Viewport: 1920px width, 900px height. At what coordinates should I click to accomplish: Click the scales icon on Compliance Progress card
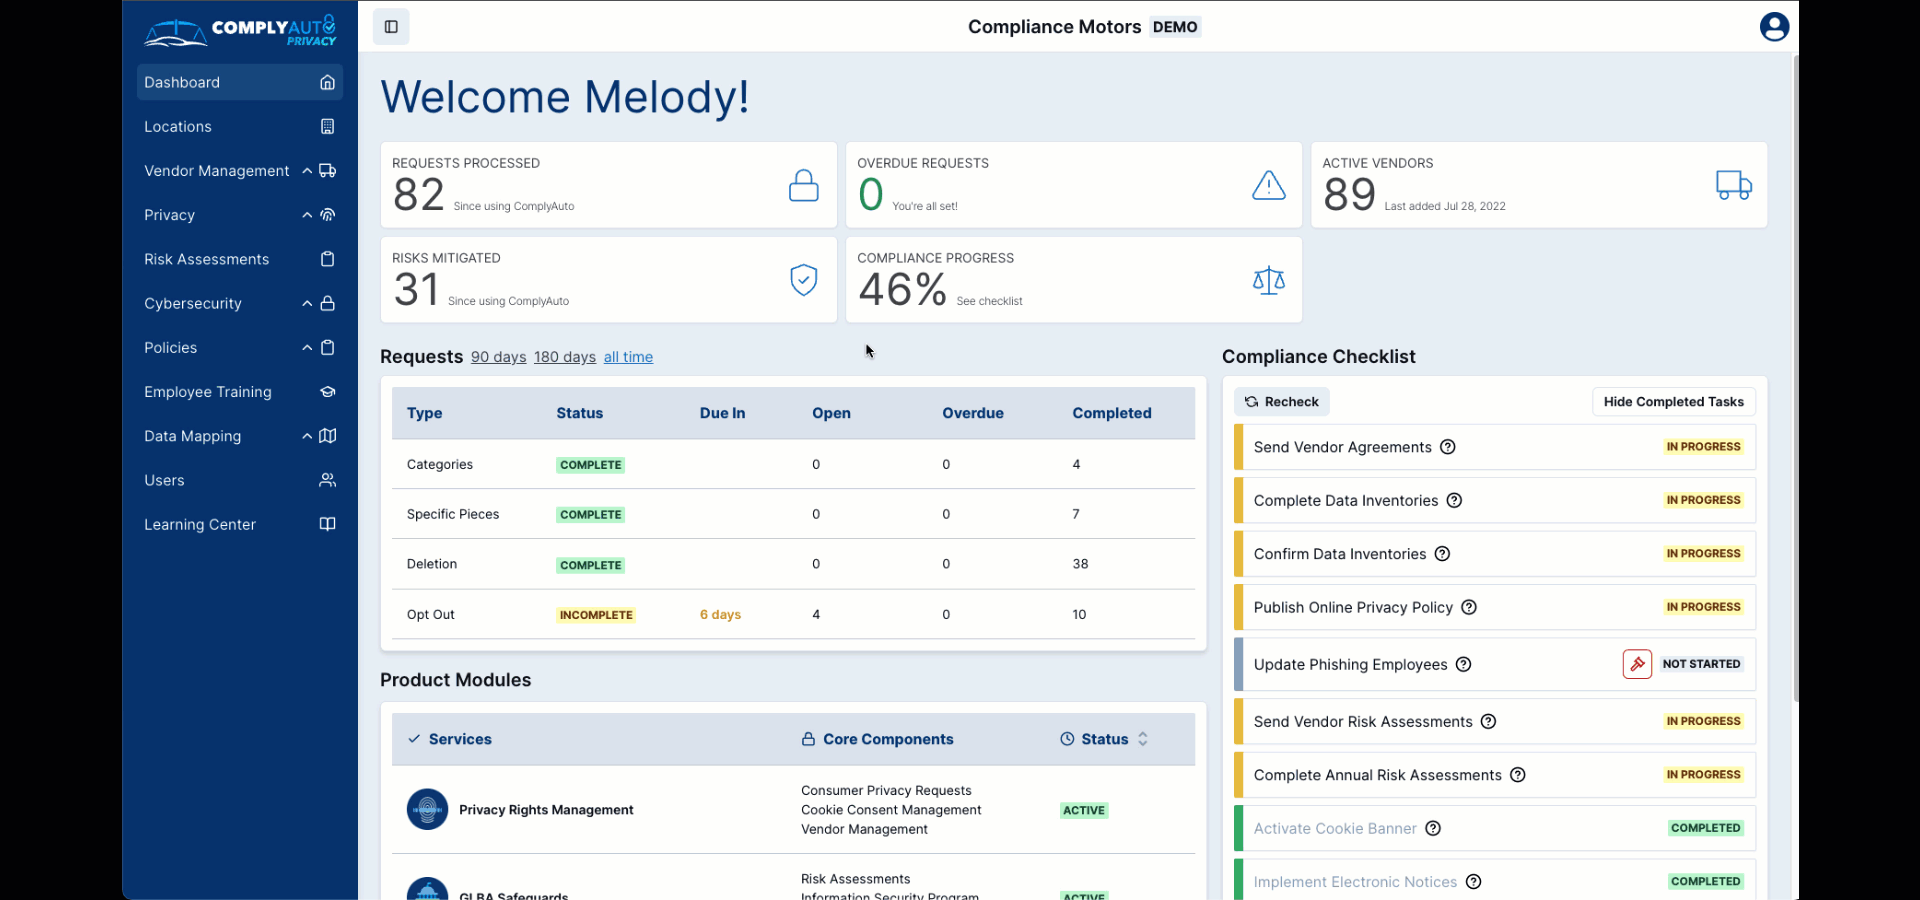(1269, 280)
